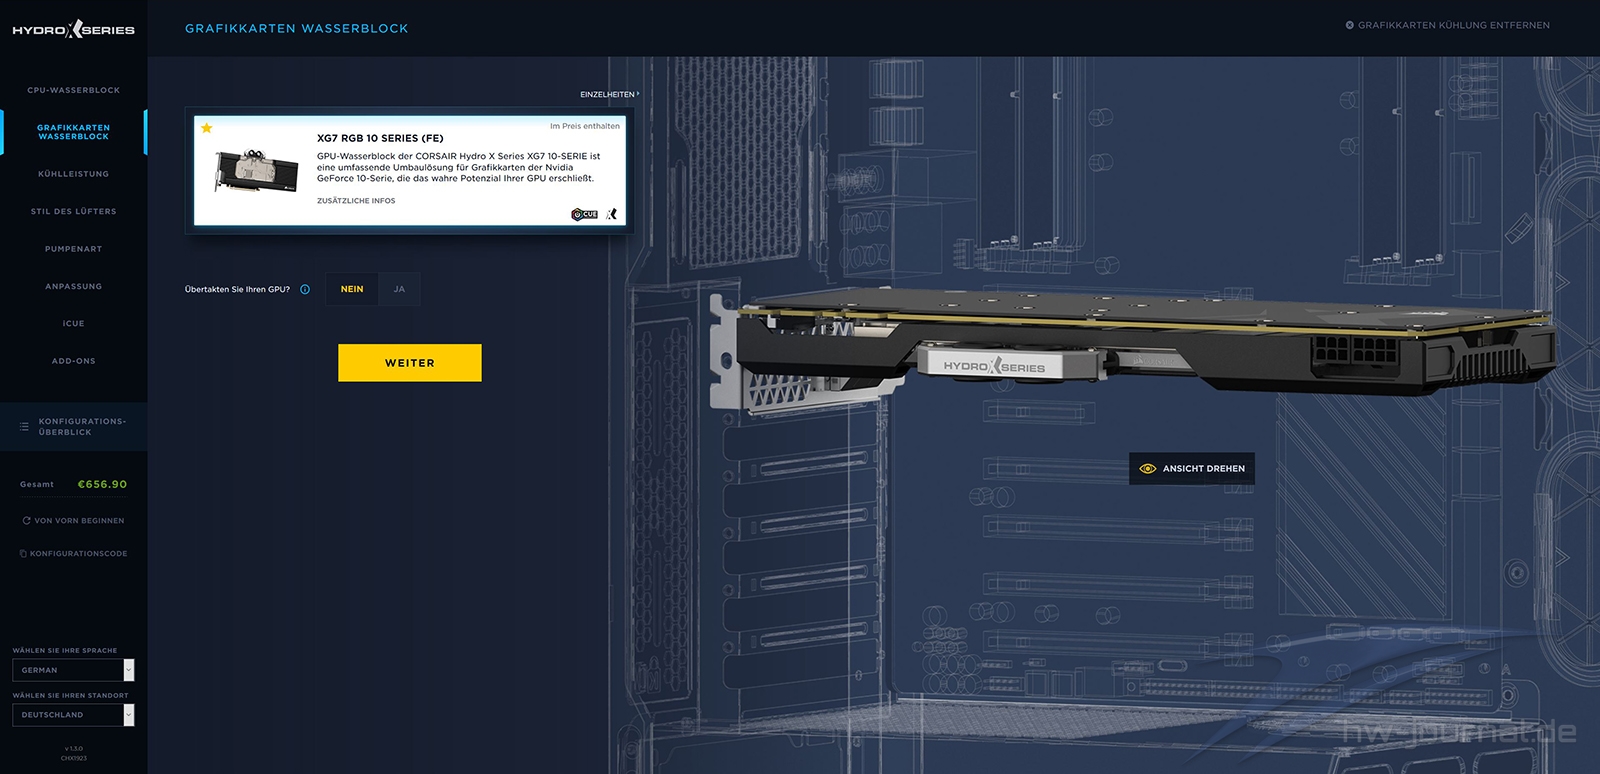Click the Im Preis enthalten label
Viewport: 1600px width, 774px height.
pos(585,126)
